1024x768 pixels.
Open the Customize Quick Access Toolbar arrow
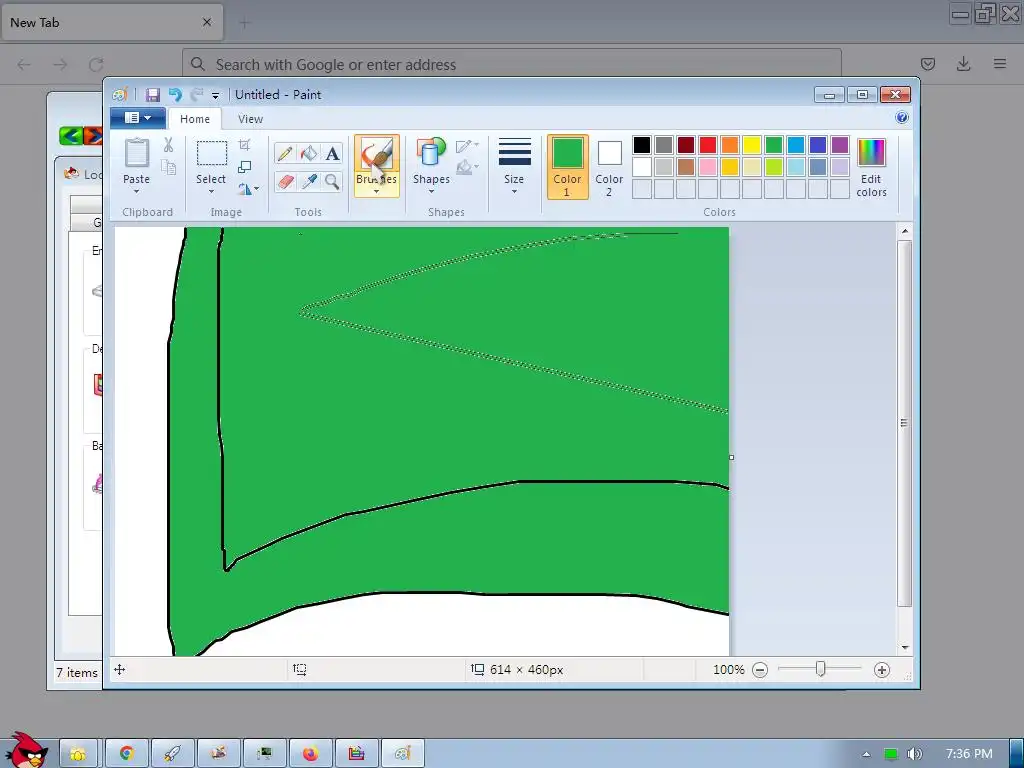pyautogui.click(x=215, y=95)
